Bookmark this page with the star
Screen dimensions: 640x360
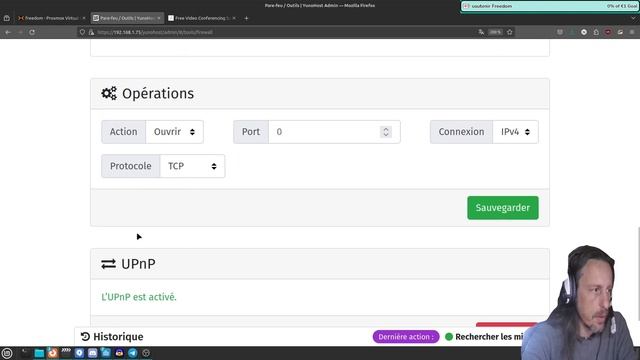tap(509, 32)
